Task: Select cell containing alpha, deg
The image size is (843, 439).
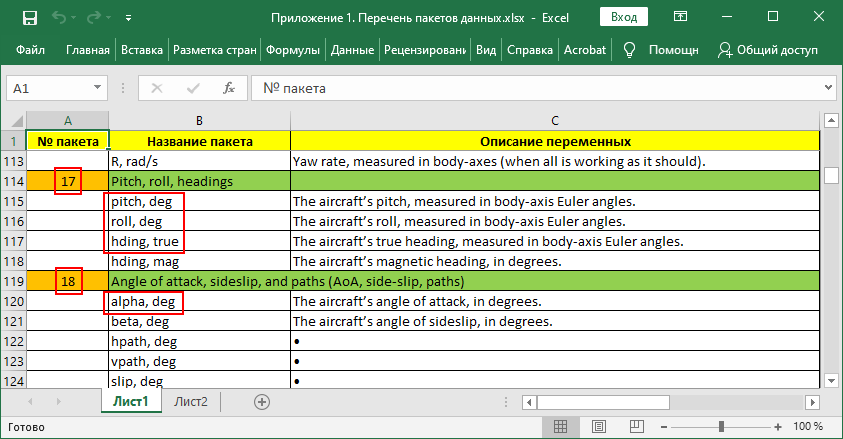Action: coord(145,301)
